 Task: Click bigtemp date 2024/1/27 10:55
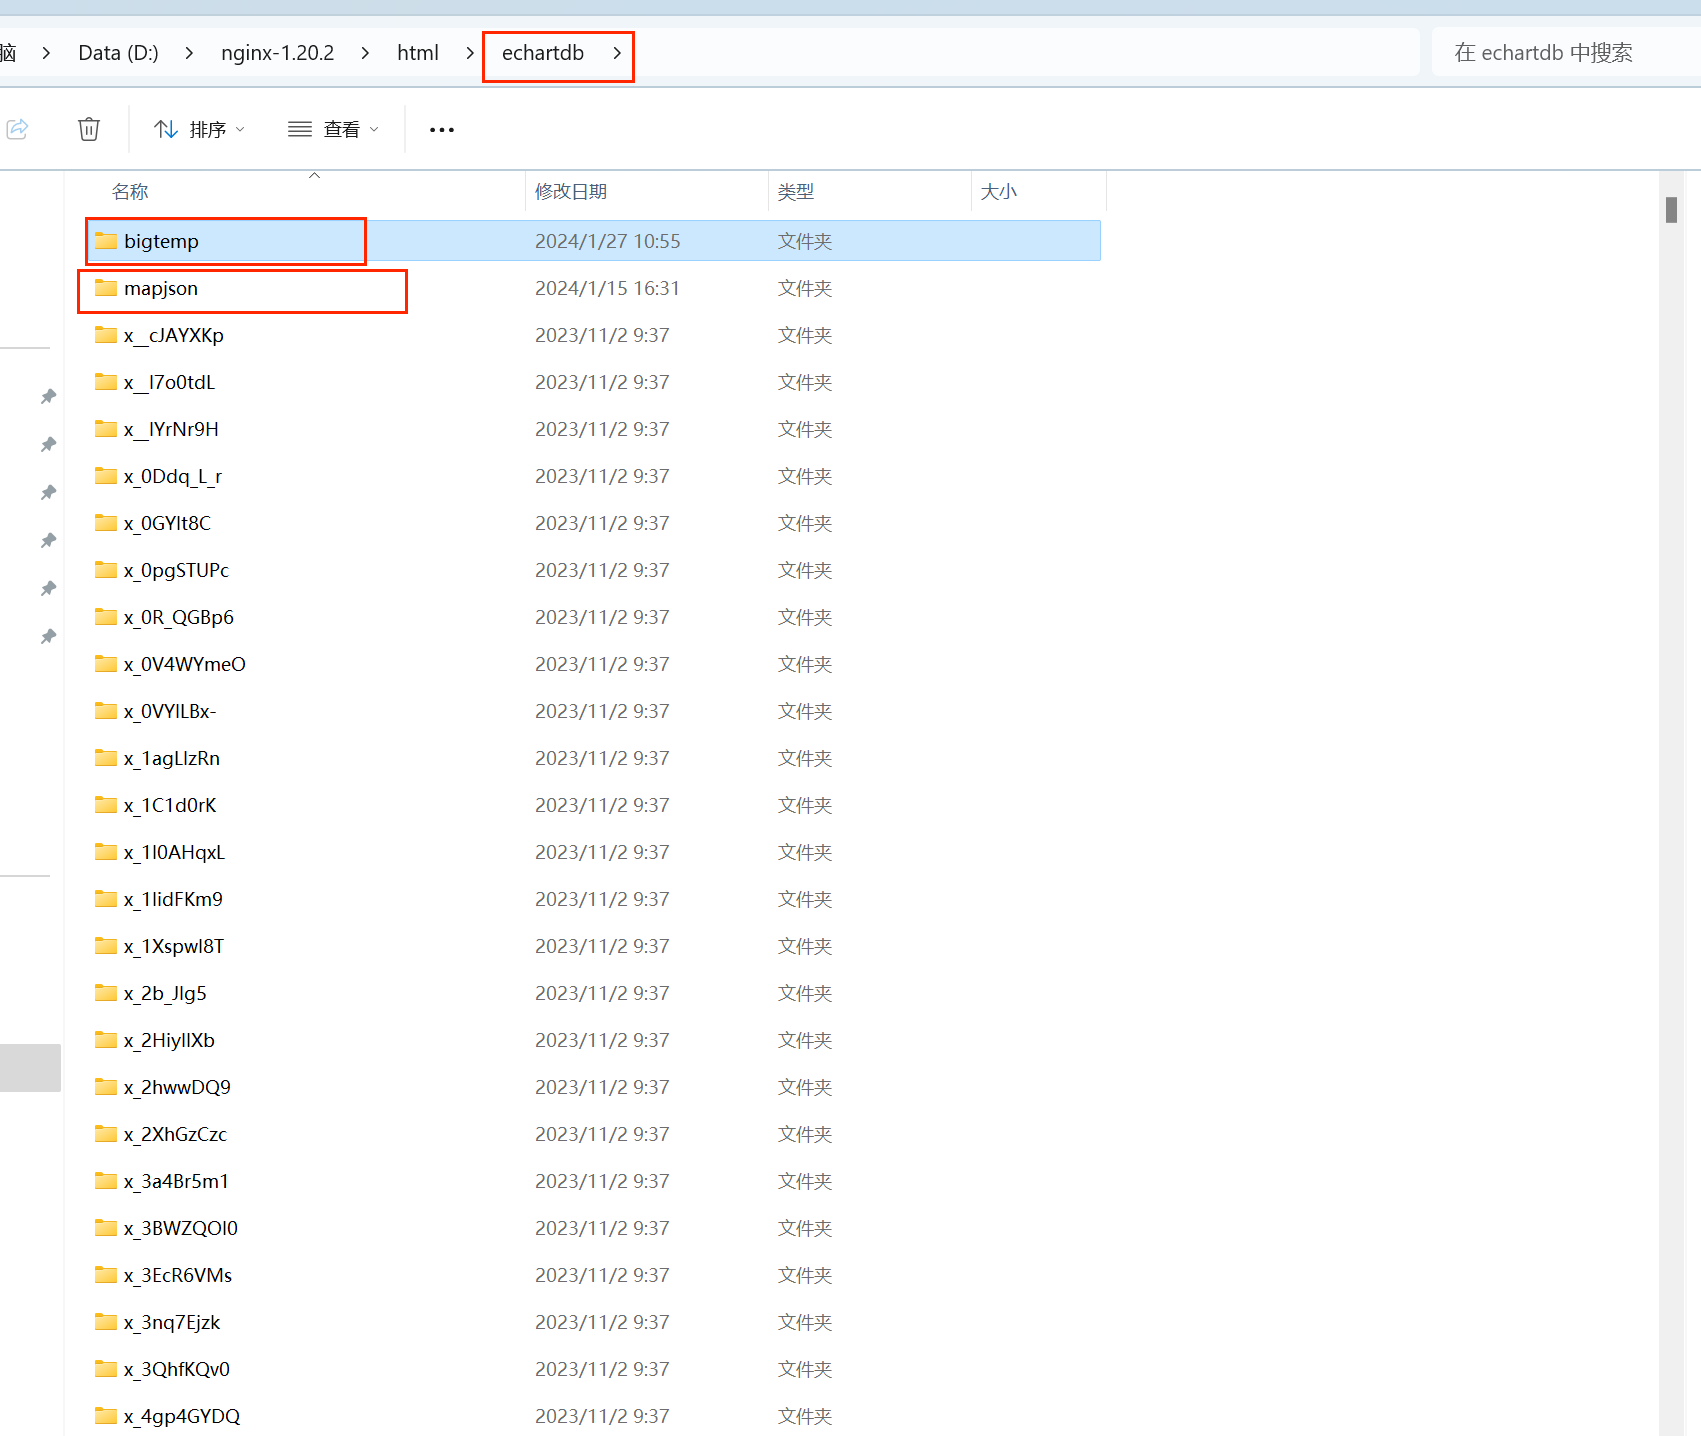[x=607, y=241]
